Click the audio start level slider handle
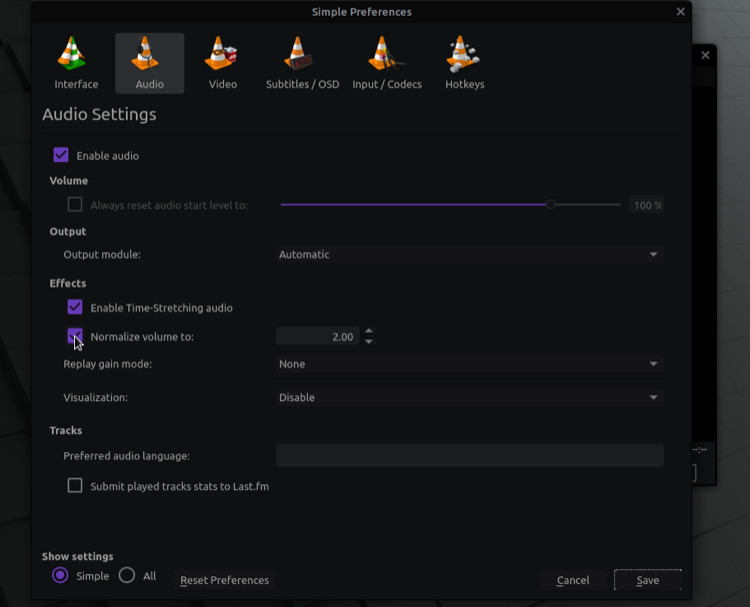Viewport: 750px width, 607px height. point(551,204)
